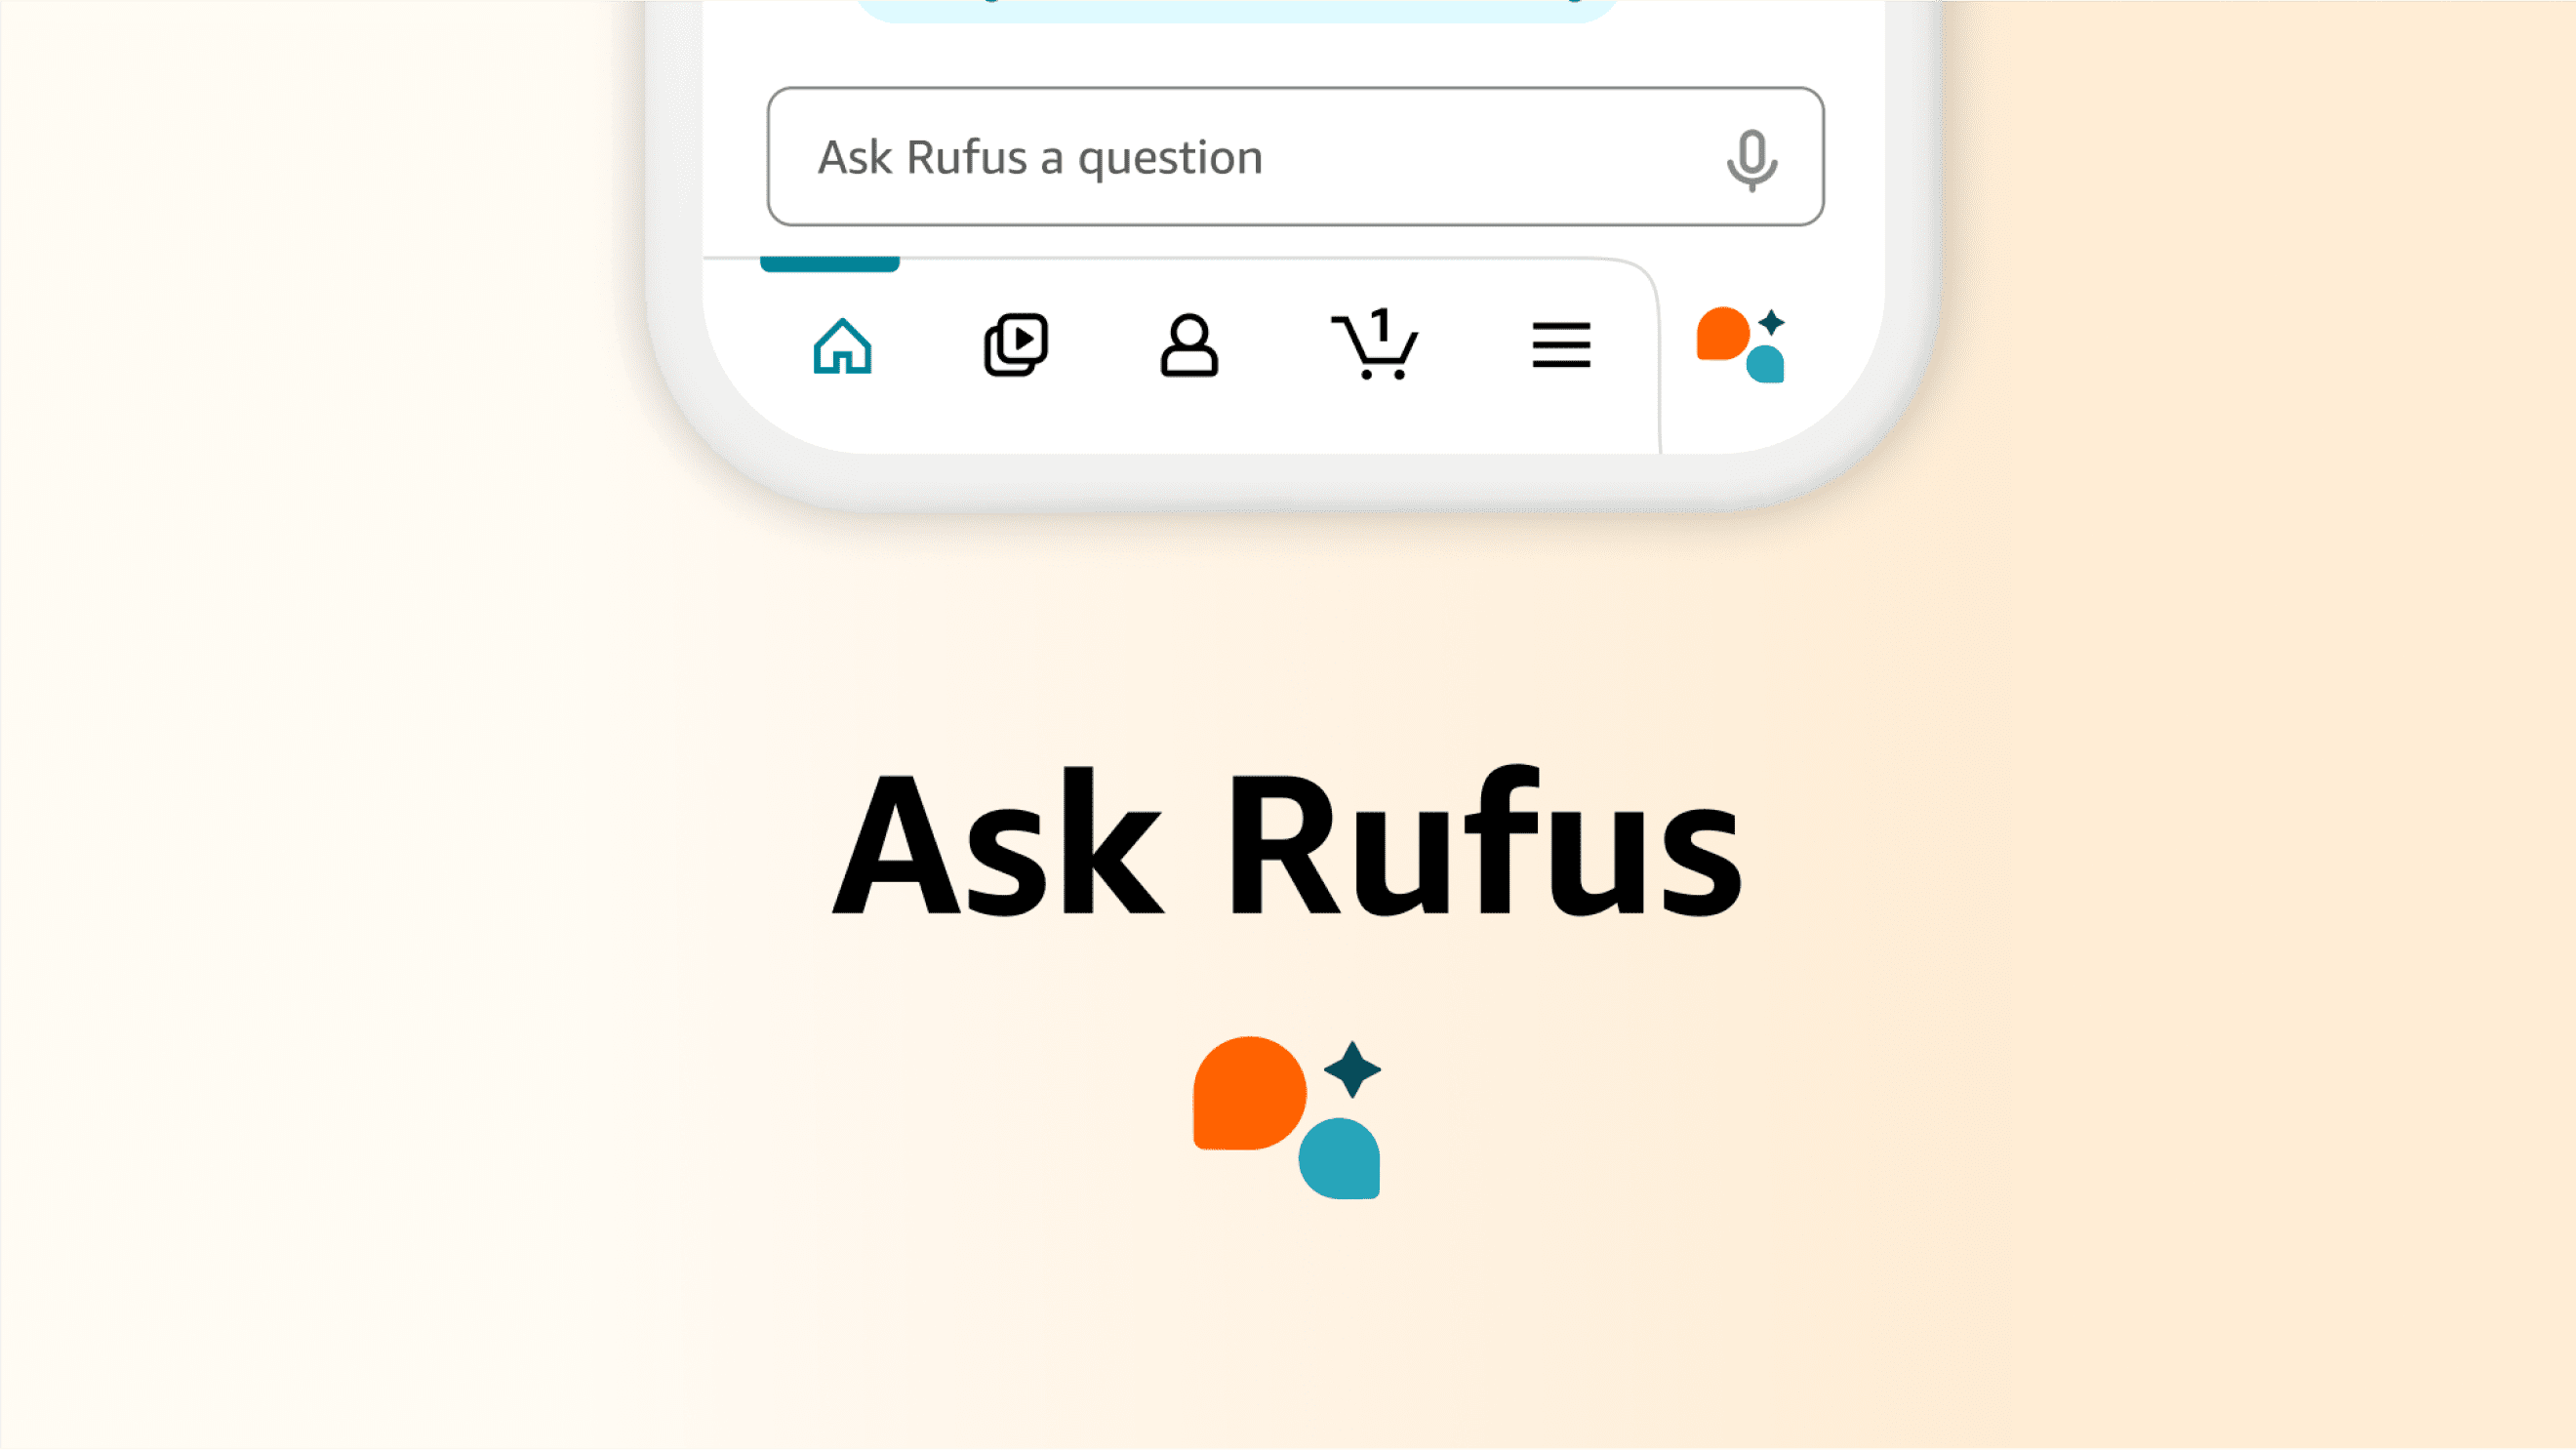Click the Ask Rufus a question input field

(x=1290, y=155)
